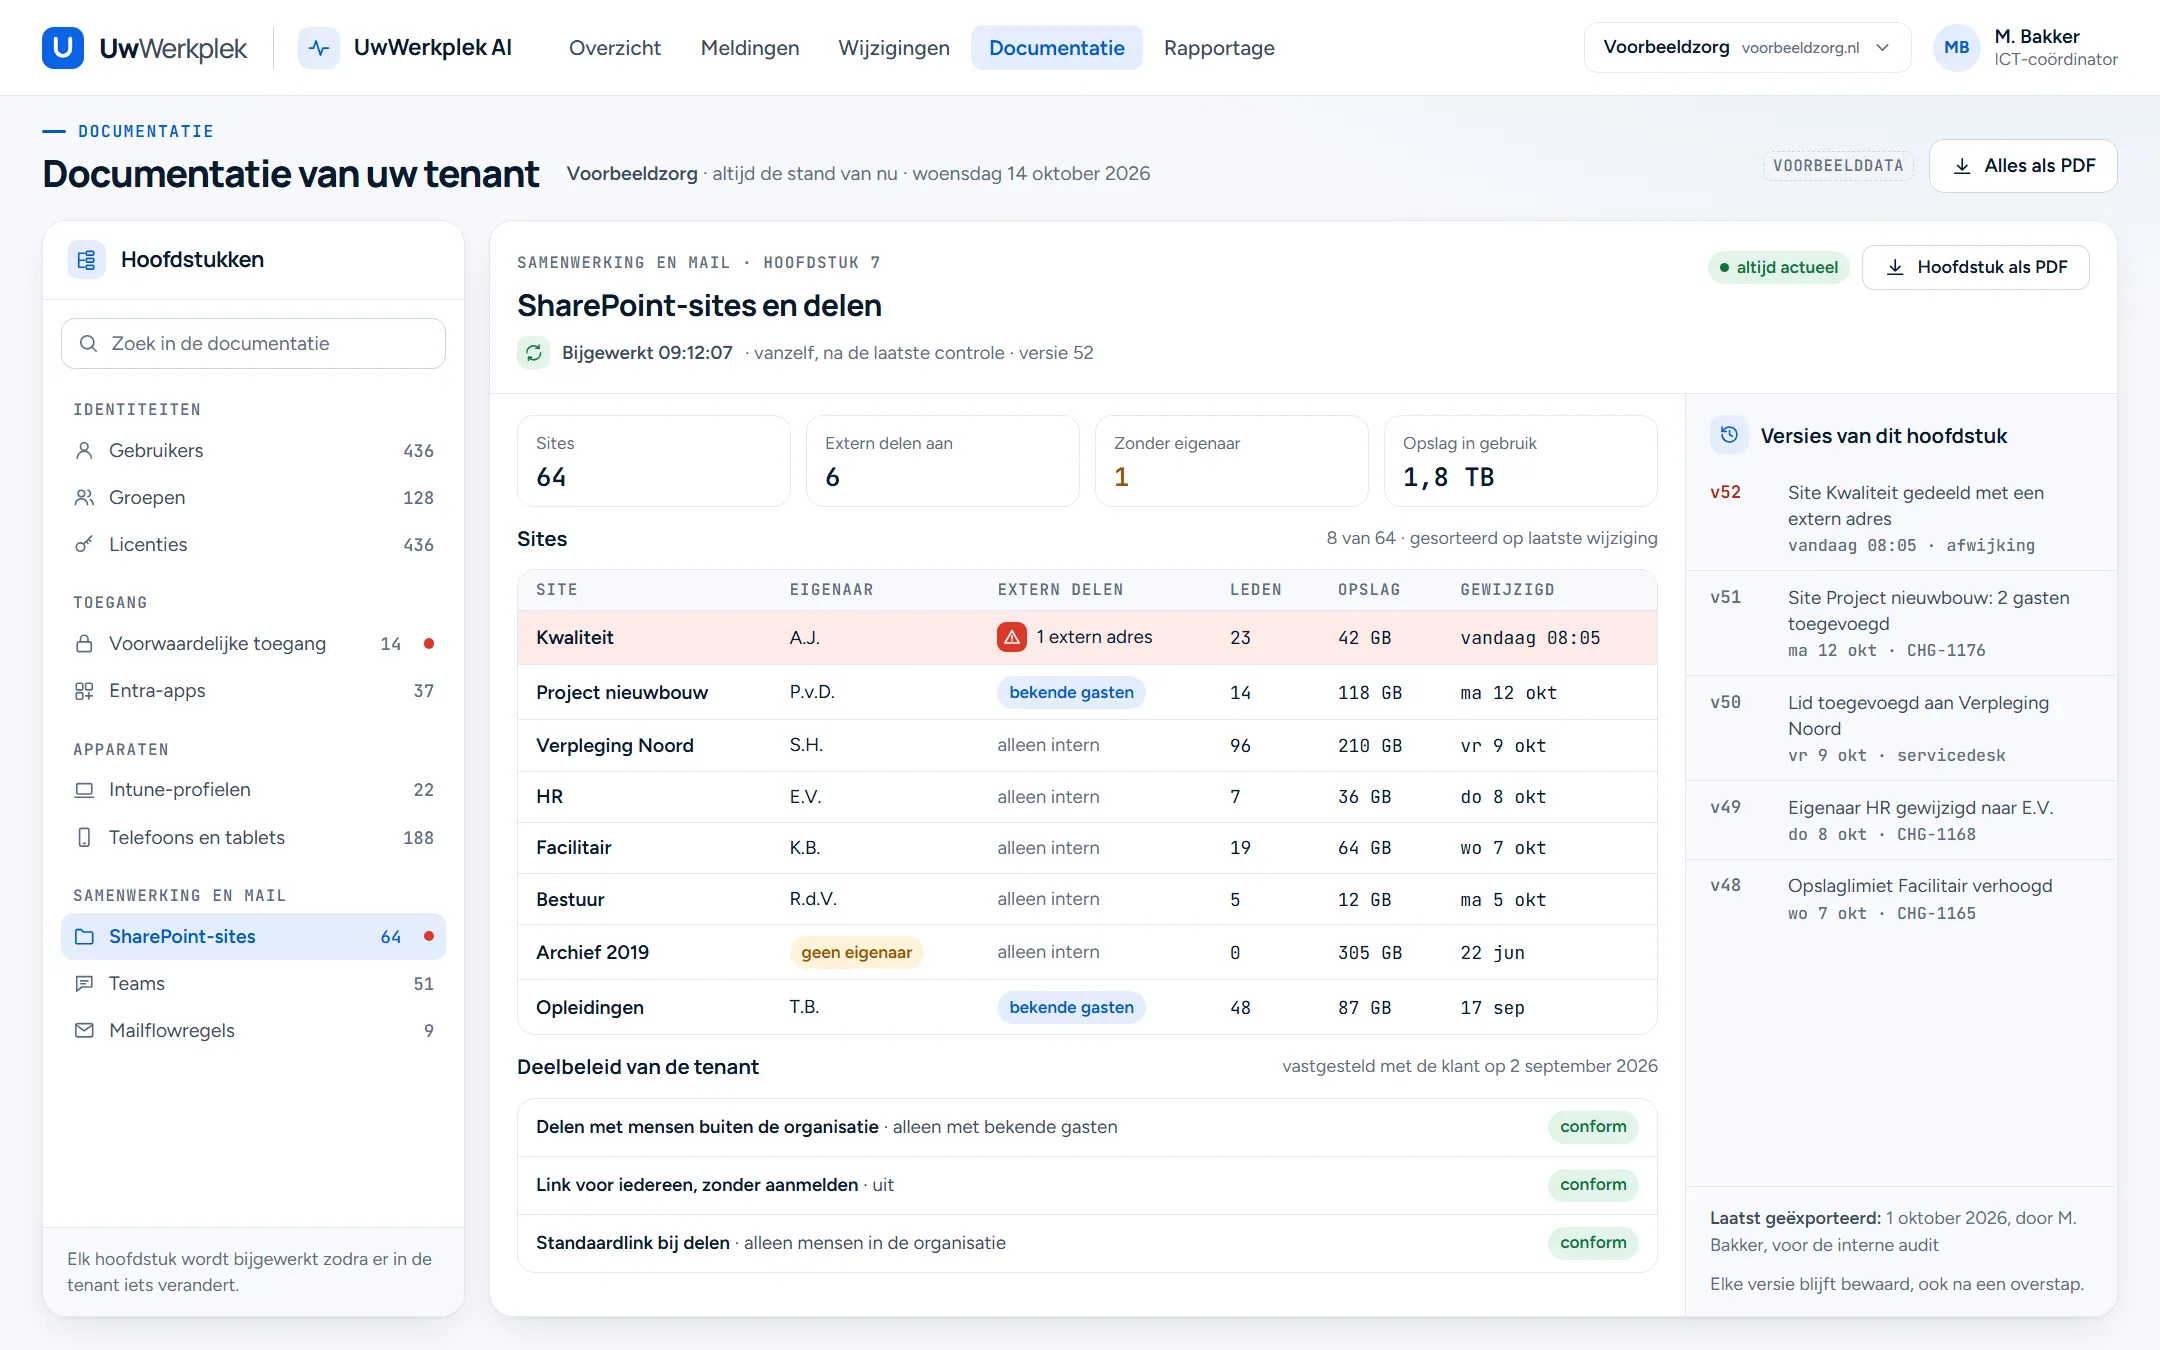Focus the Zoek in de documentatie field
2160x1350 pixels.
[253, 343]
